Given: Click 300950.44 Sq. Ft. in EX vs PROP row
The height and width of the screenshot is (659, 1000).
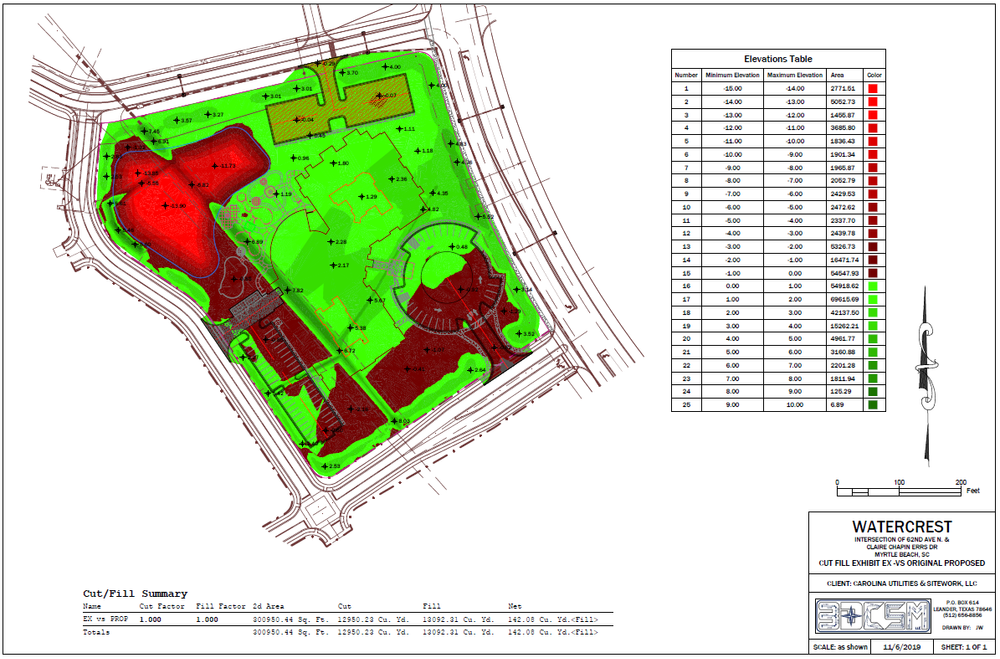Looking at the screenshot, I should coord(291,619).
